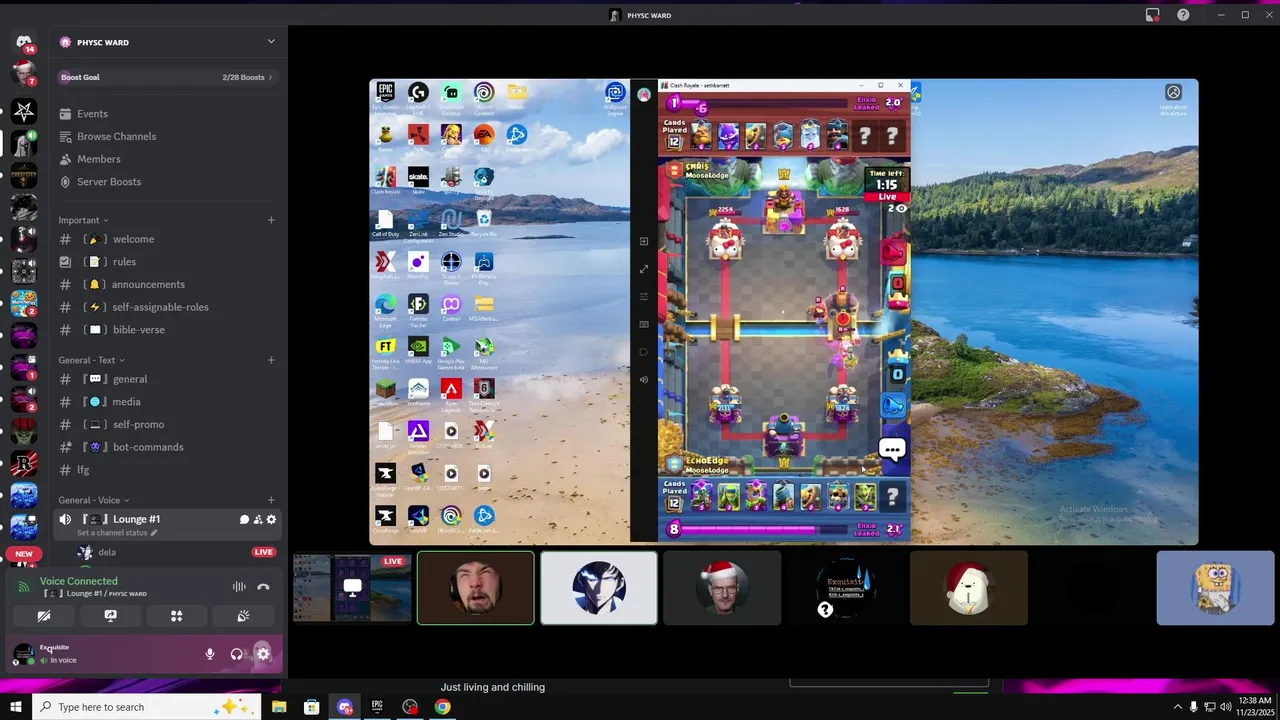Select Santa hat bear participant tile
This screenshot has height=720, width=1280.
(x=969, y=588)
